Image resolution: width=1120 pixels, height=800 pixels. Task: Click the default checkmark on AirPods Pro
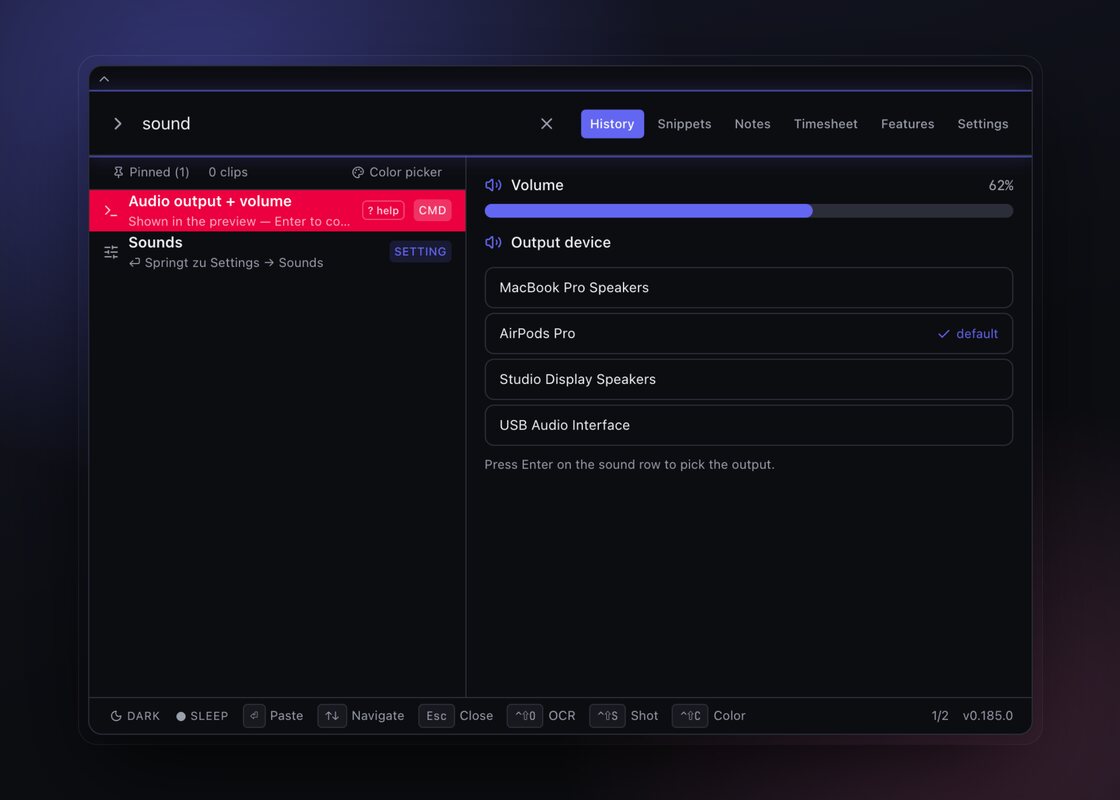click(944, 334)
